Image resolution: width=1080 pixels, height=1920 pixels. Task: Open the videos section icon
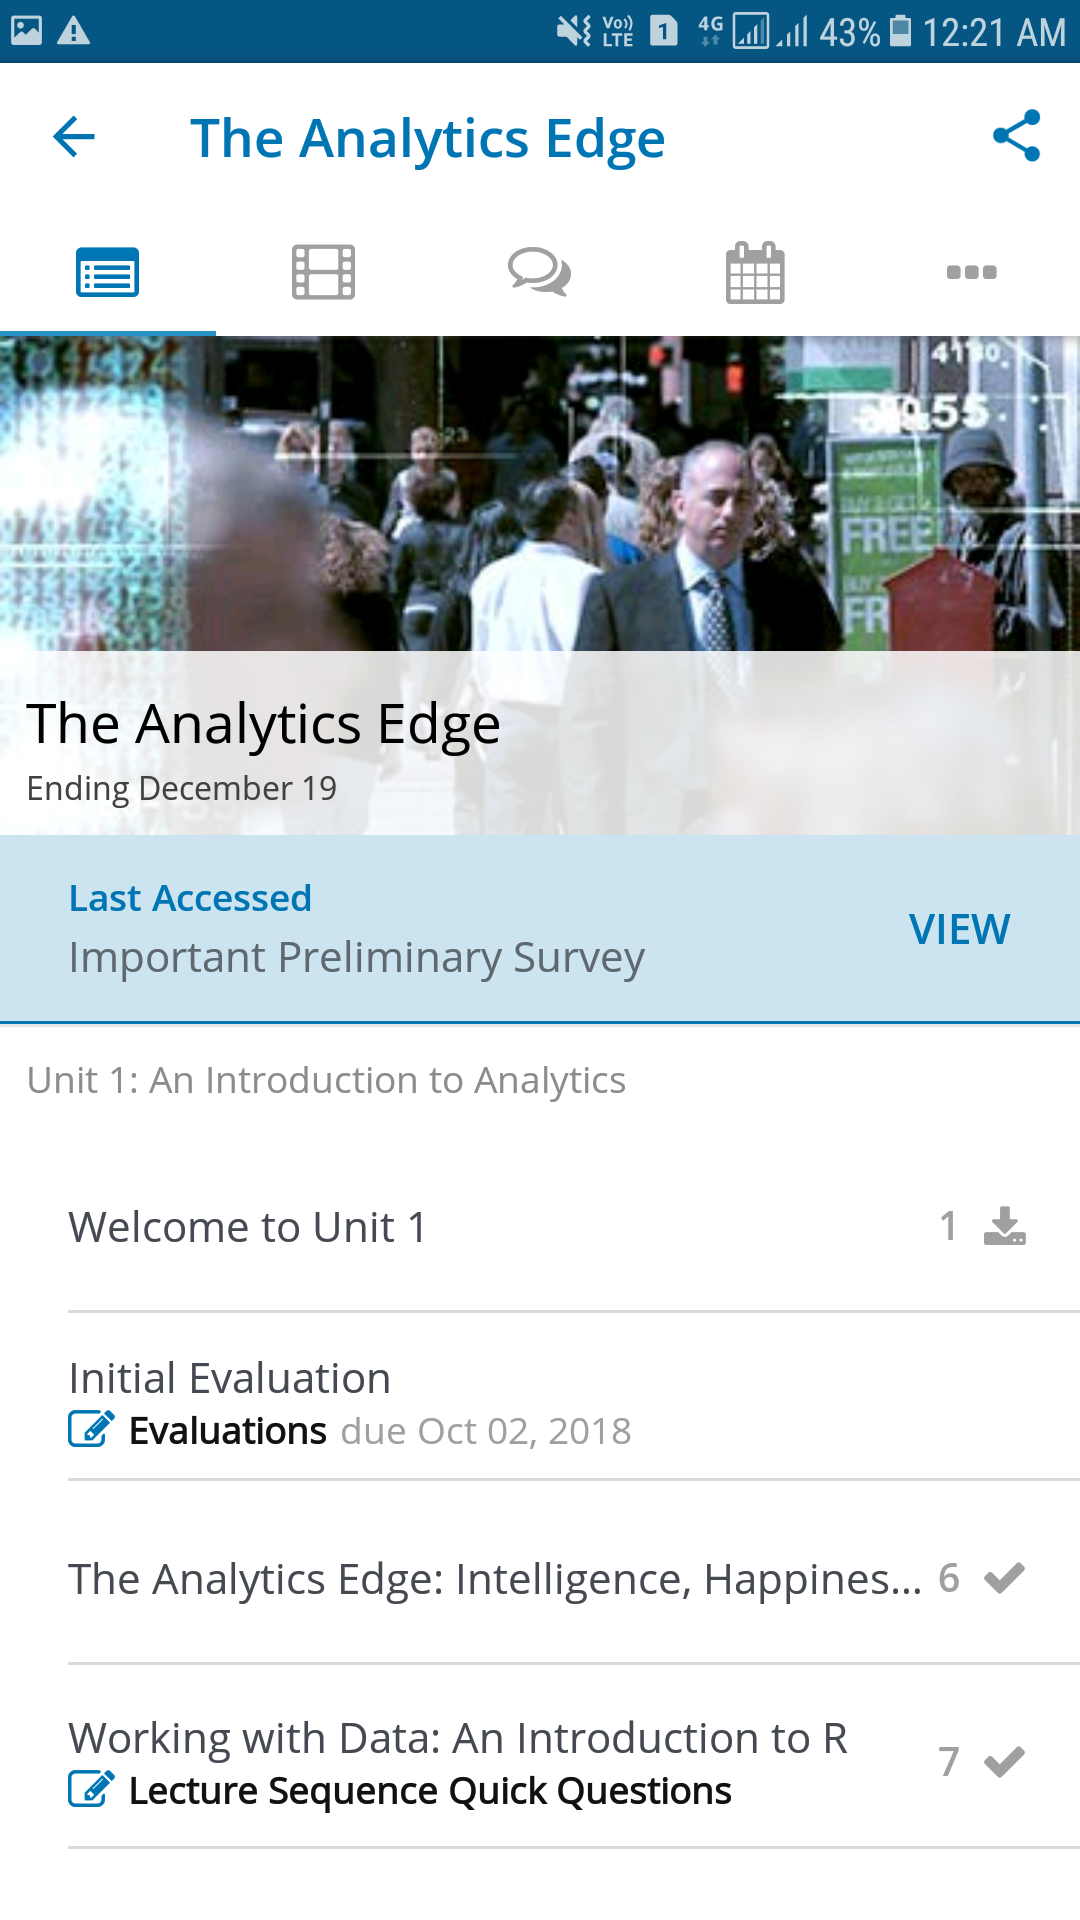click(x=323, y=271)
